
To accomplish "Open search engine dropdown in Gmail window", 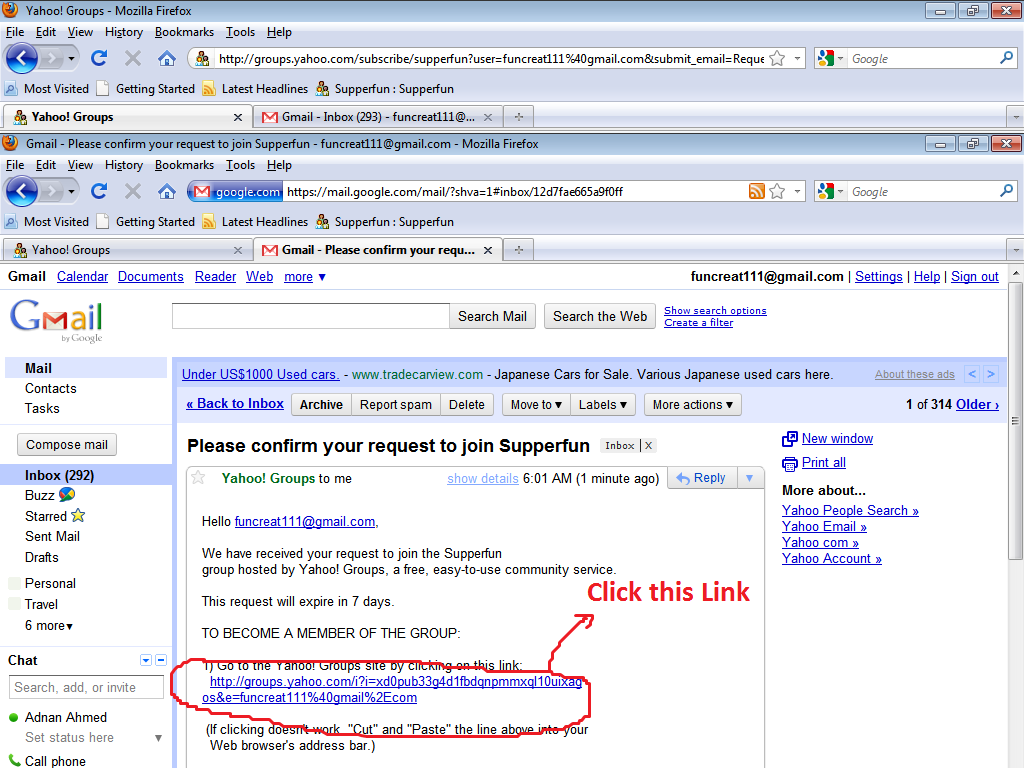I will click(x=840, y=191).
